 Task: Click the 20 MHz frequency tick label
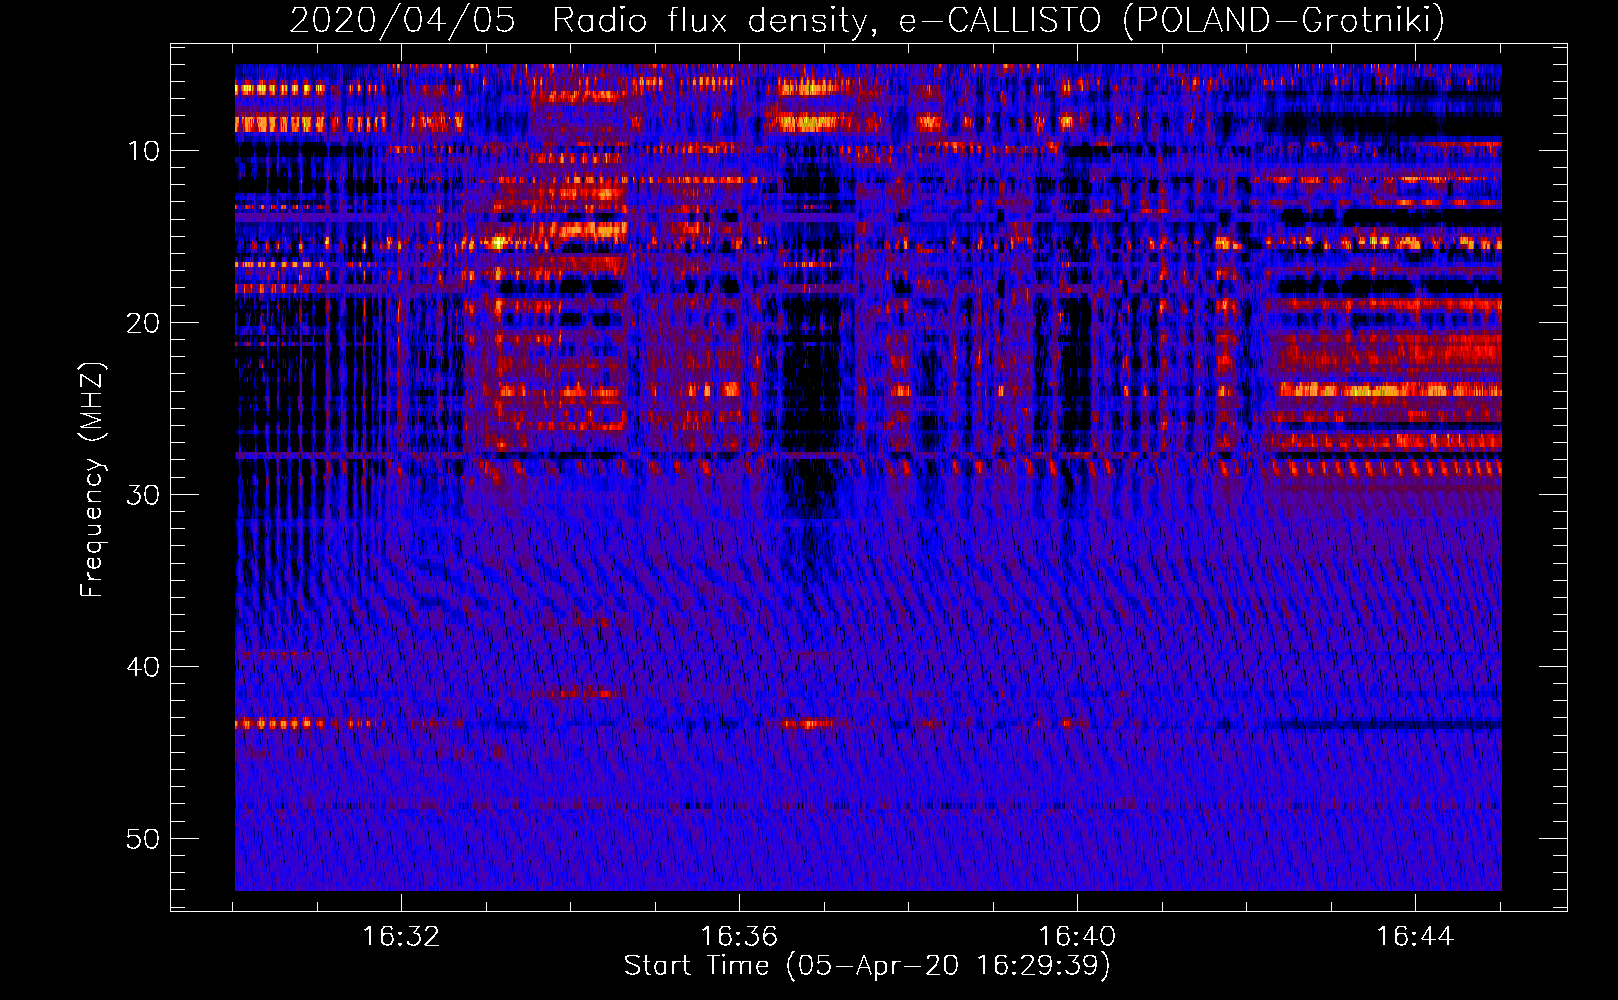tap(144, 323)
